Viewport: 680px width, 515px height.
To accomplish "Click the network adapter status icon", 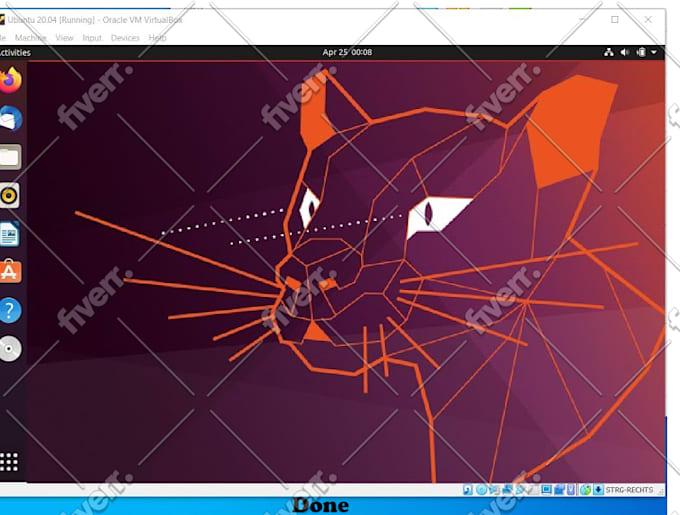I will click(507, 490).
